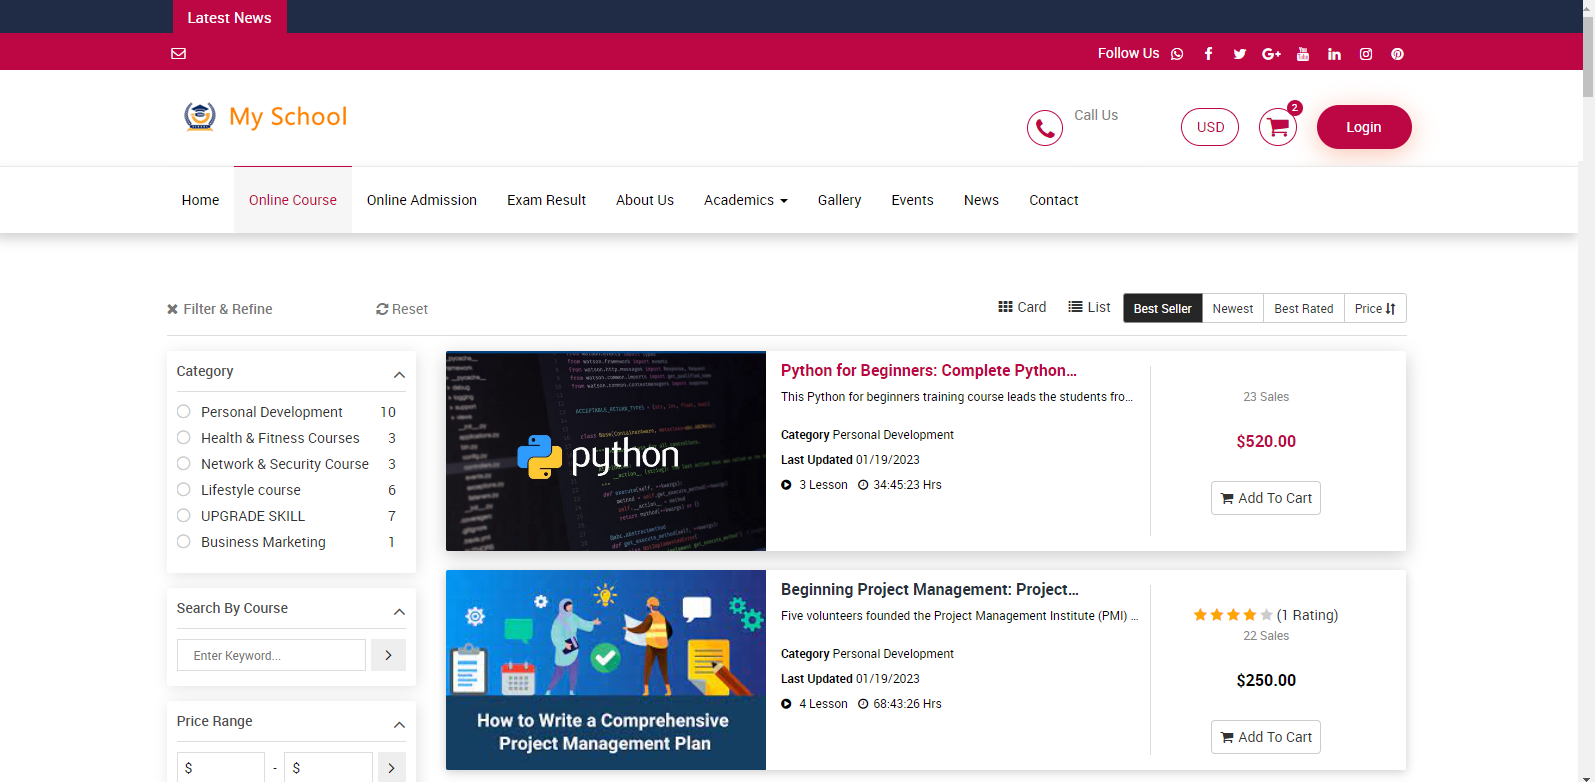The width and height of the screenshot is (1595, 782).
Task: Click the YouTube icon in header
Action: [1303, 54]
